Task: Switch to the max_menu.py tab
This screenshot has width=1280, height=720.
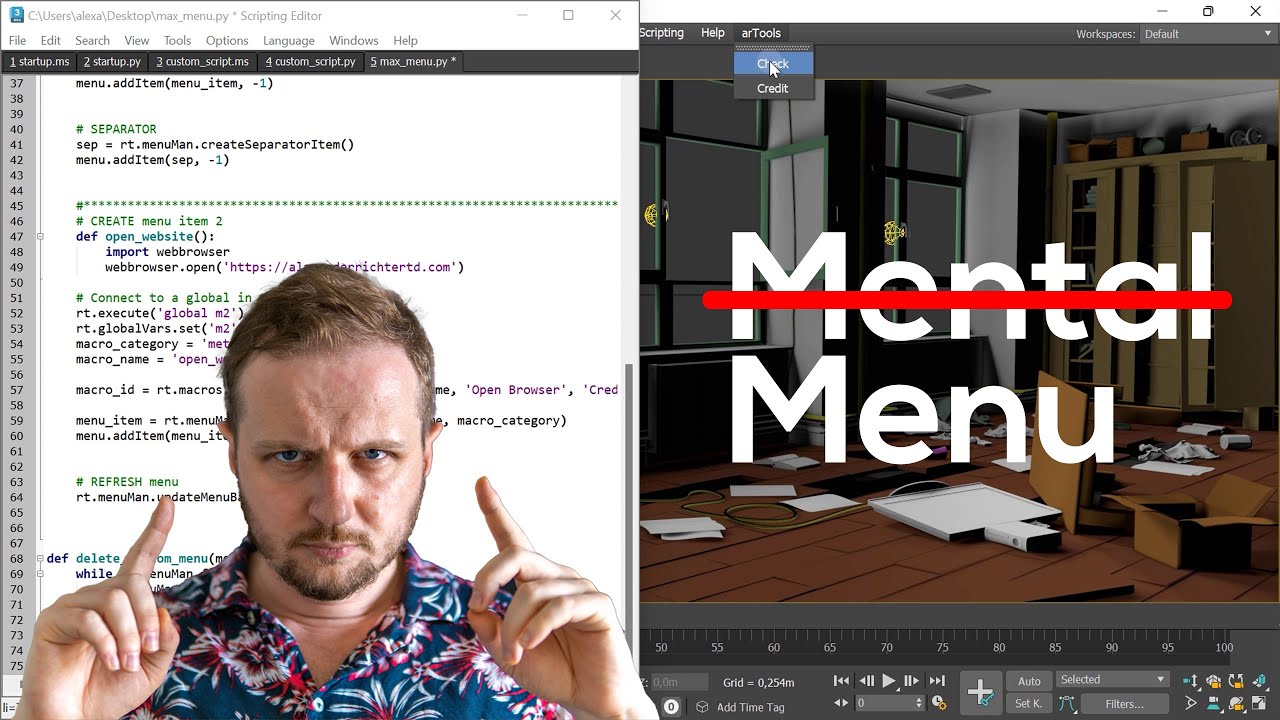Action: pos(413,61)
